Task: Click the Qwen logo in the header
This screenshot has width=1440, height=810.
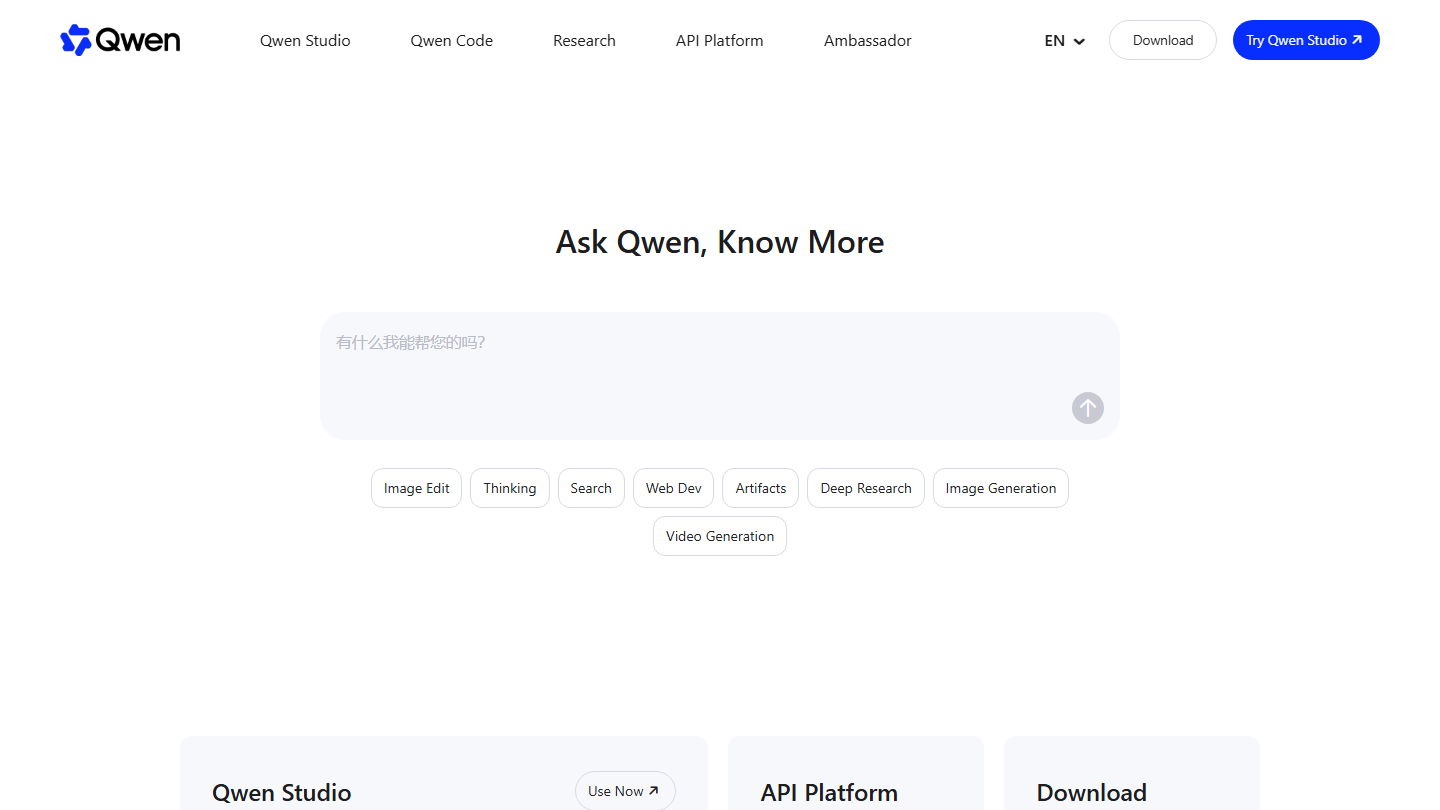Action: pos(120,40)
